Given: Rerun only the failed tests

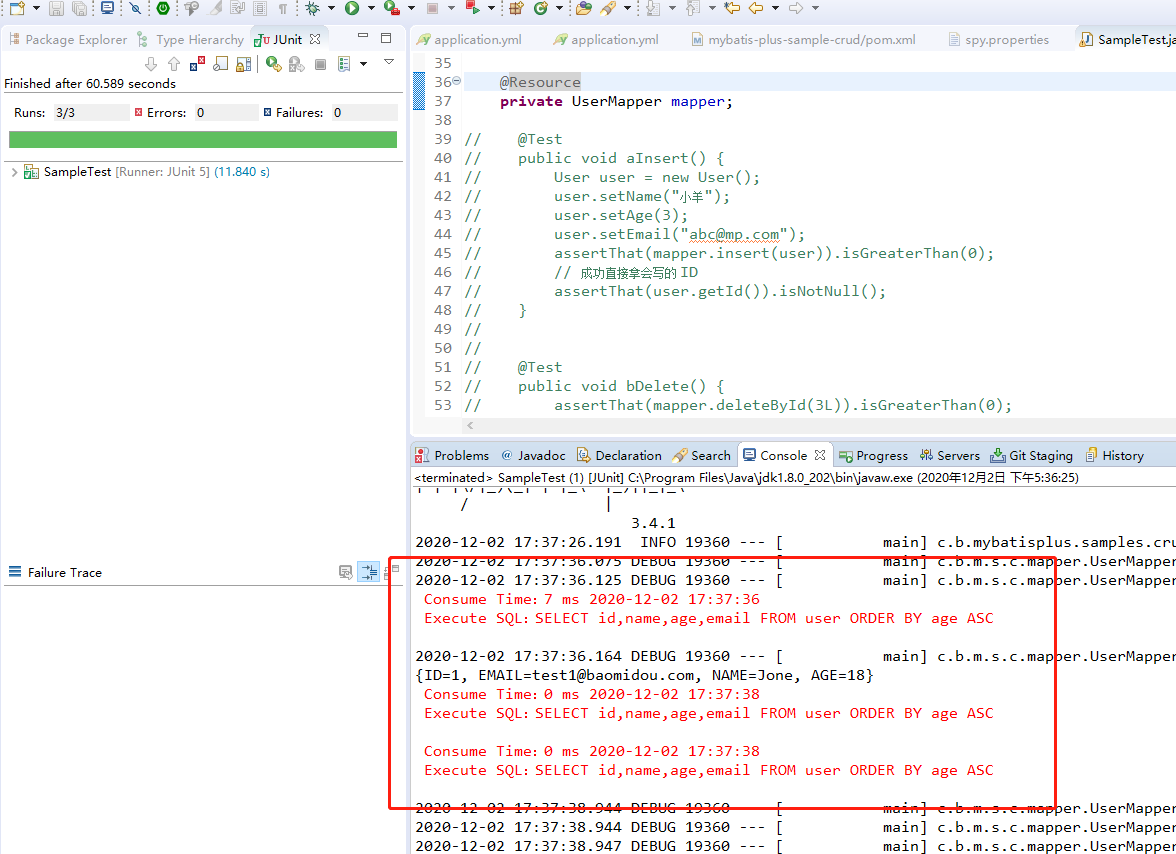Looking at the screenshot, I should tap(295, 64).
